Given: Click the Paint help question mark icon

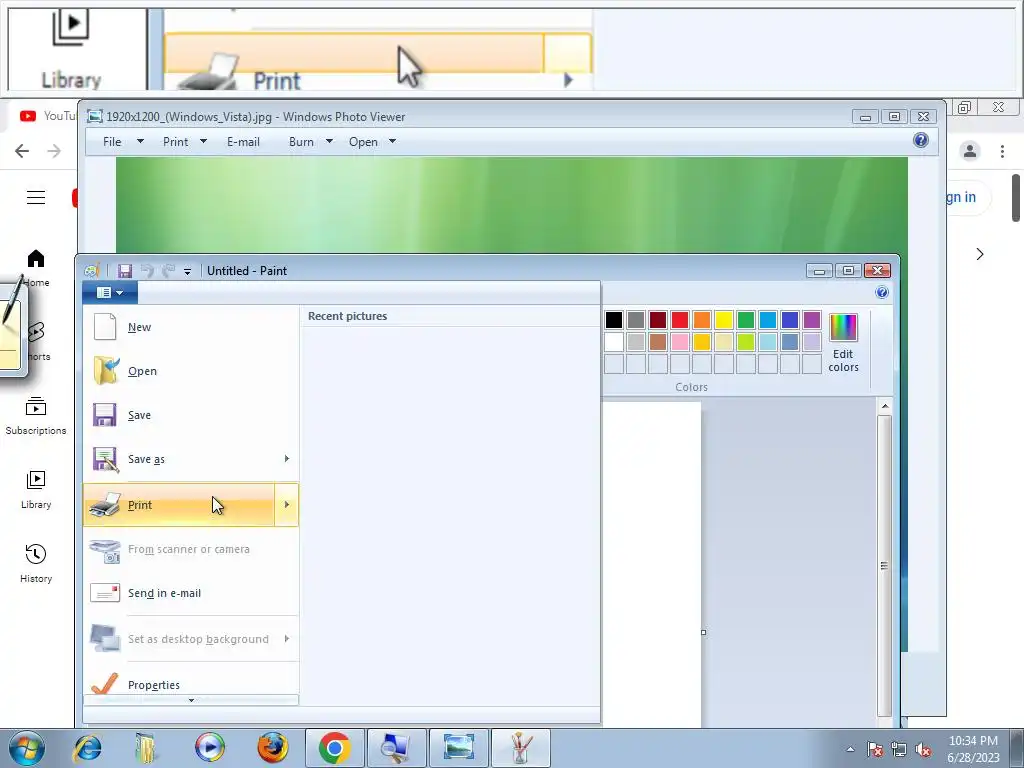Looking at the screenshot, I should pos(882,293).
